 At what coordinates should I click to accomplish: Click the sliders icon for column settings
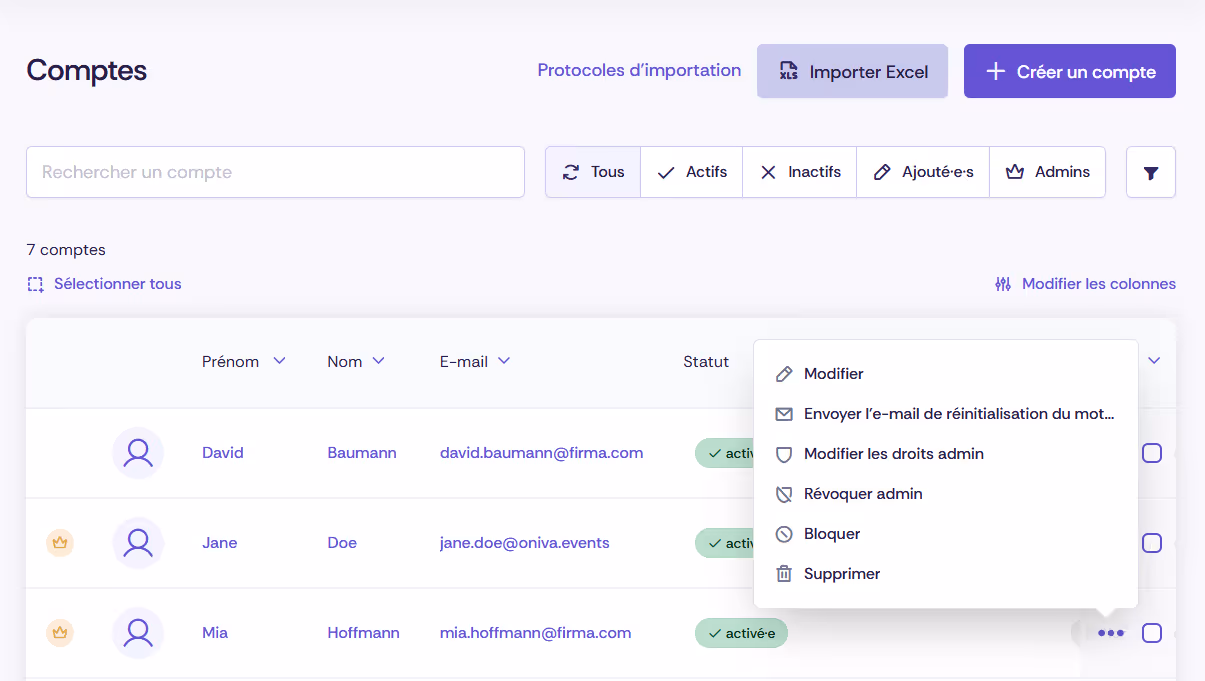coord(1003,284)
